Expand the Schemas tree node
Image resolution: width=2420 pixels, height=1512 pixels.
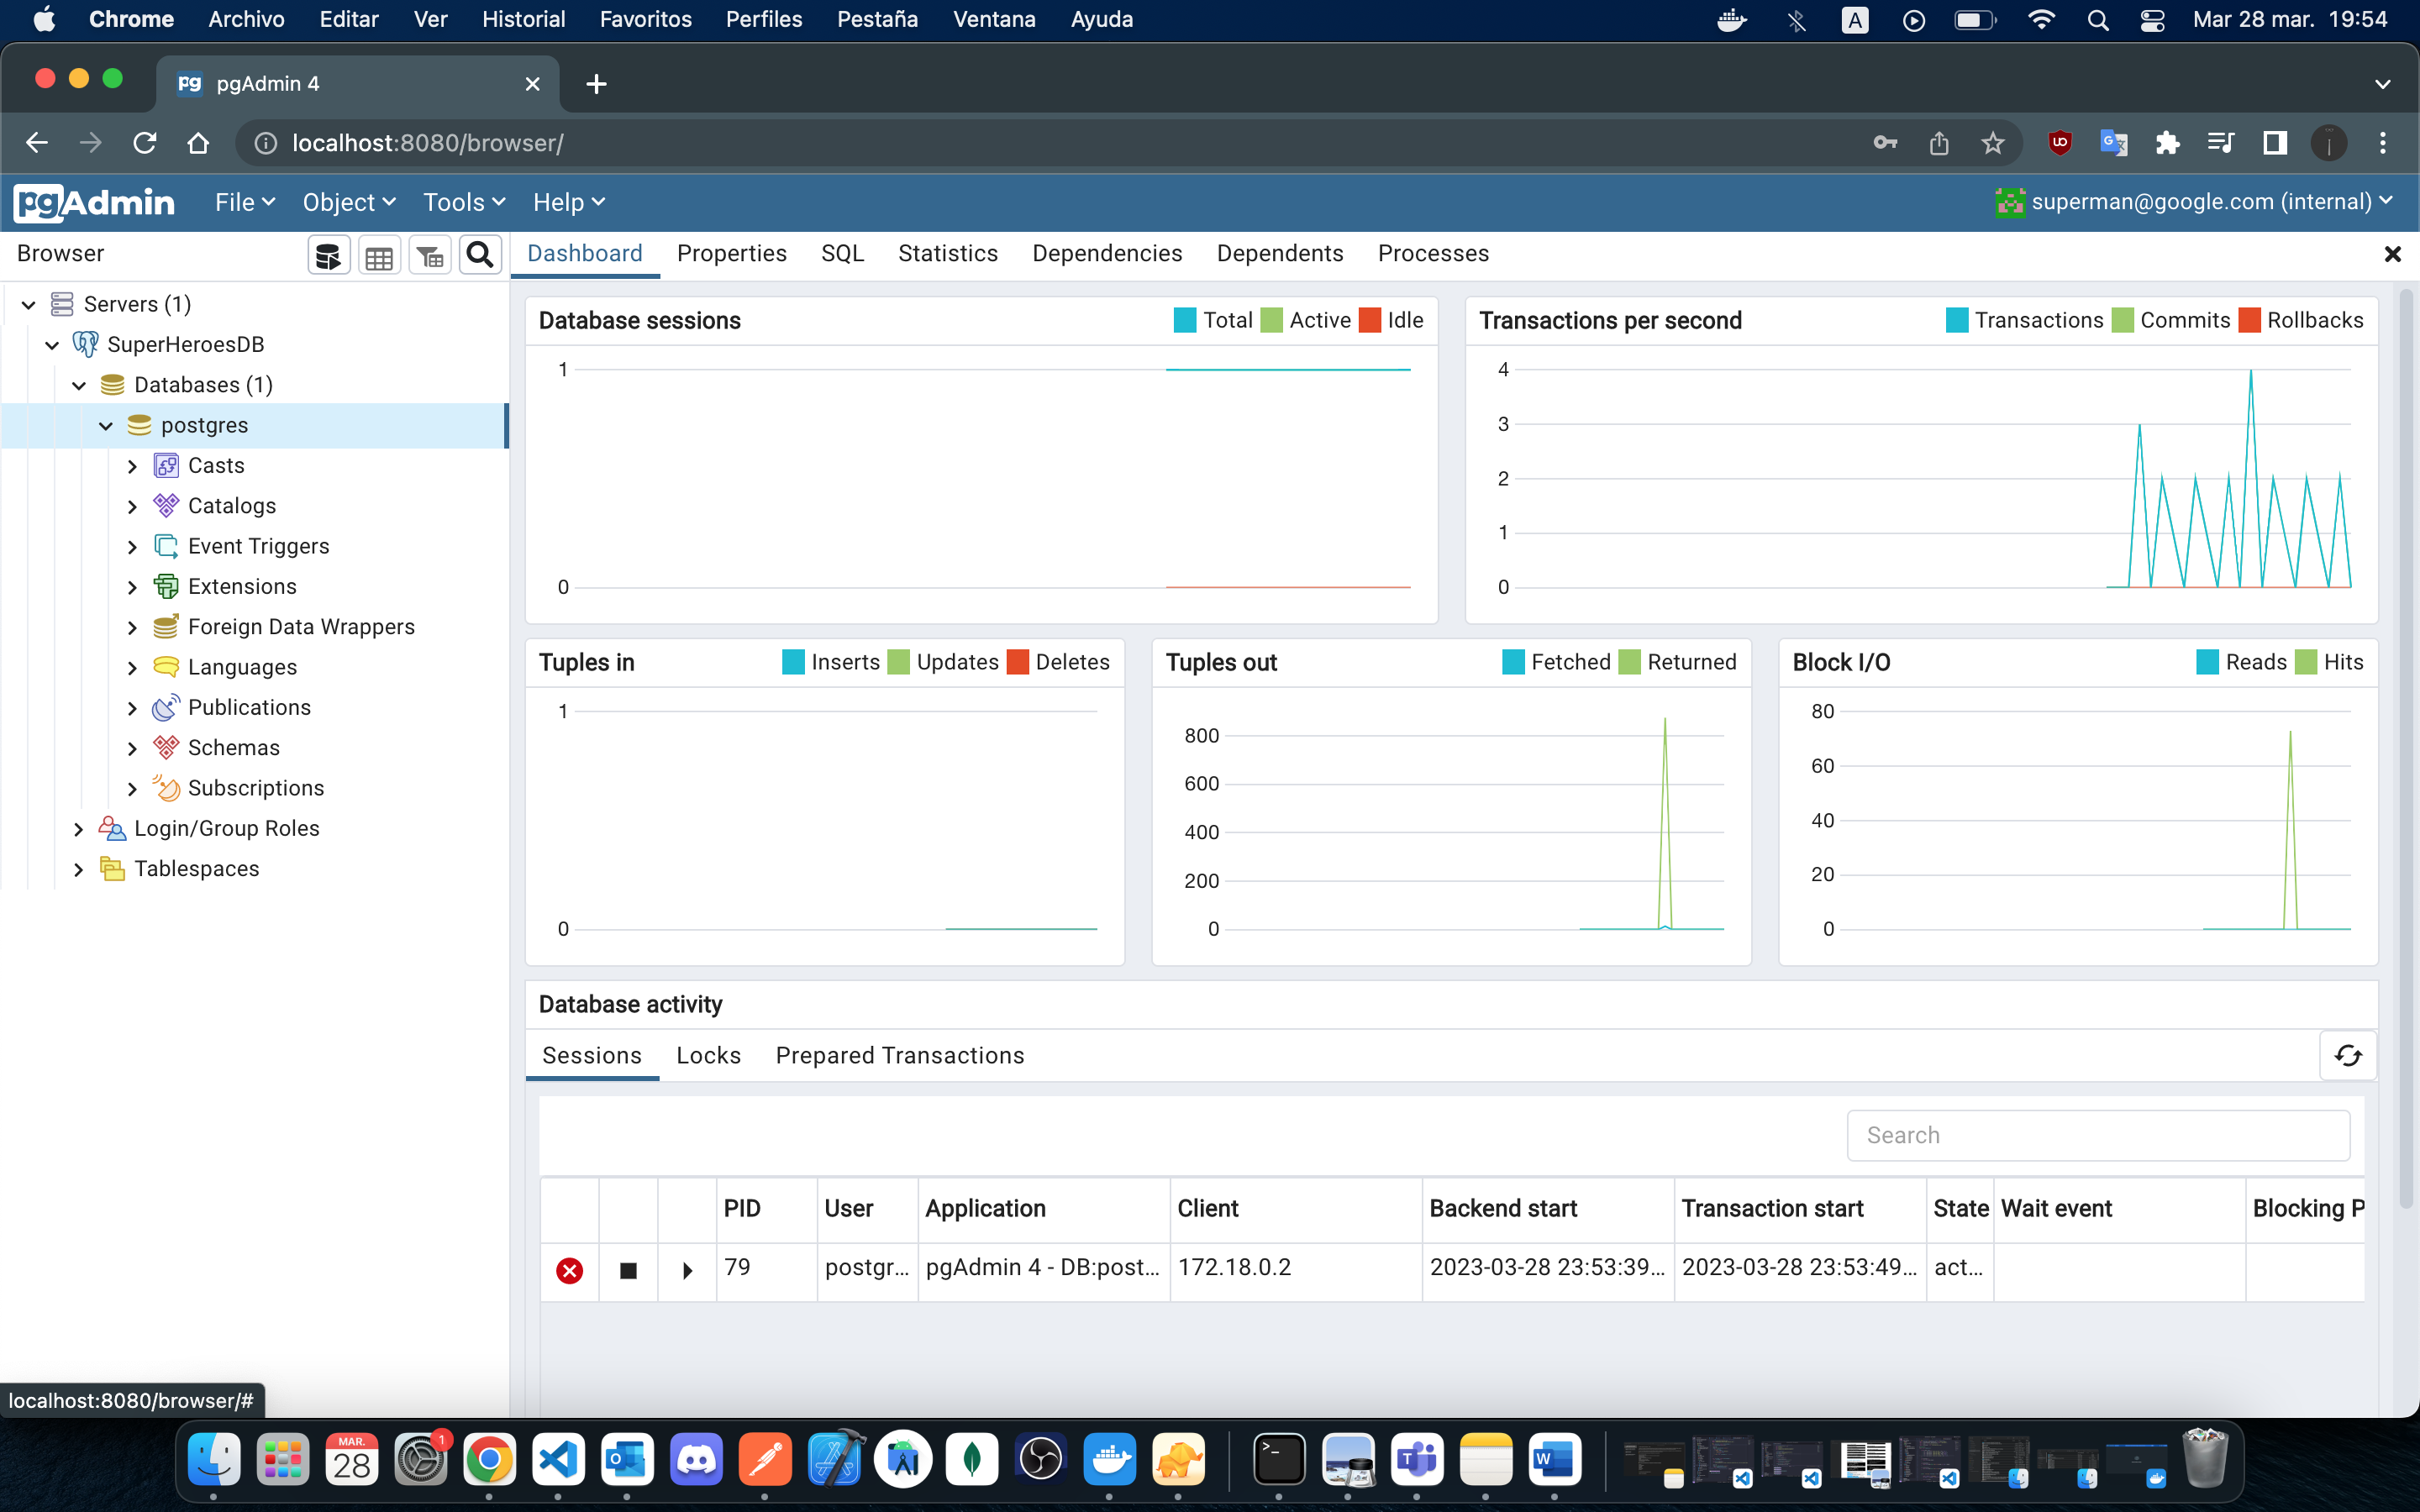pos(134,747)
